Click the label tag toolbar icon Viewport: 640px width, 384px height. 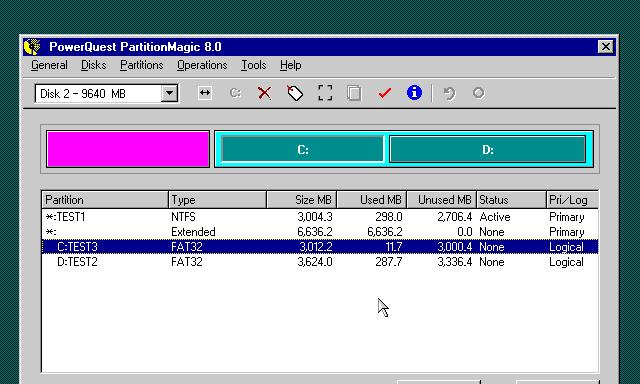pyautogui.click(x=295, y=93)
